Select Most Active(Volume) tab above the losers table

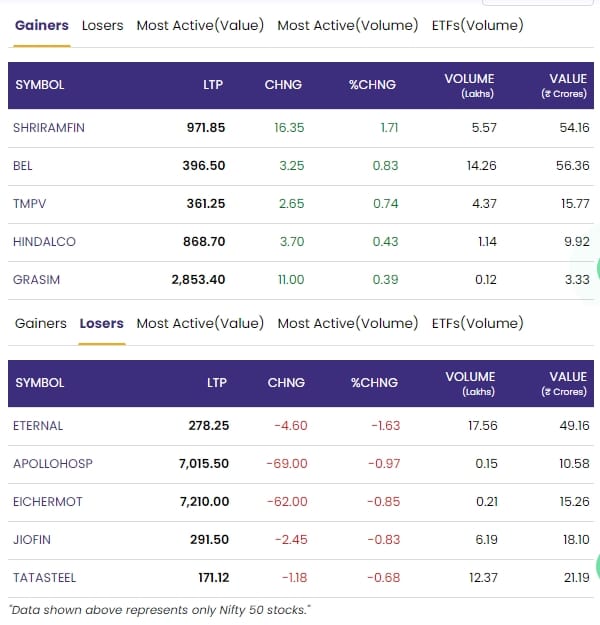[347, 323]
